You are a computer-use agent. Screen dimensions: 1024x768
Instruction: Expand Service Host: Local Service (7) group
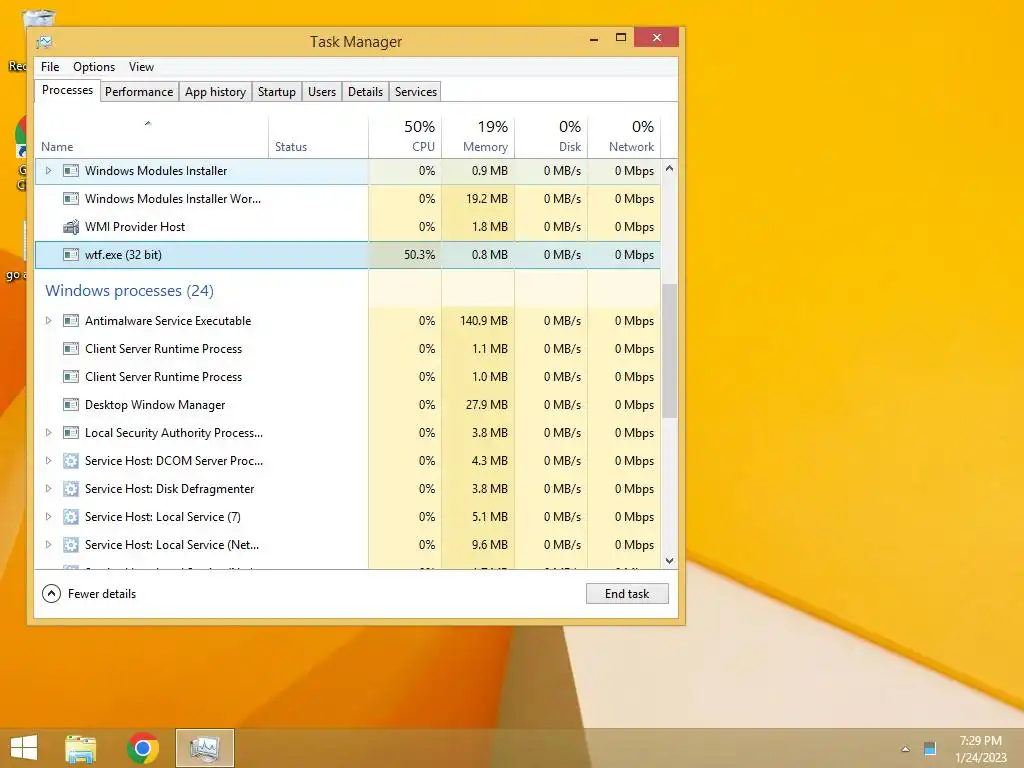(x=48, y=517)
